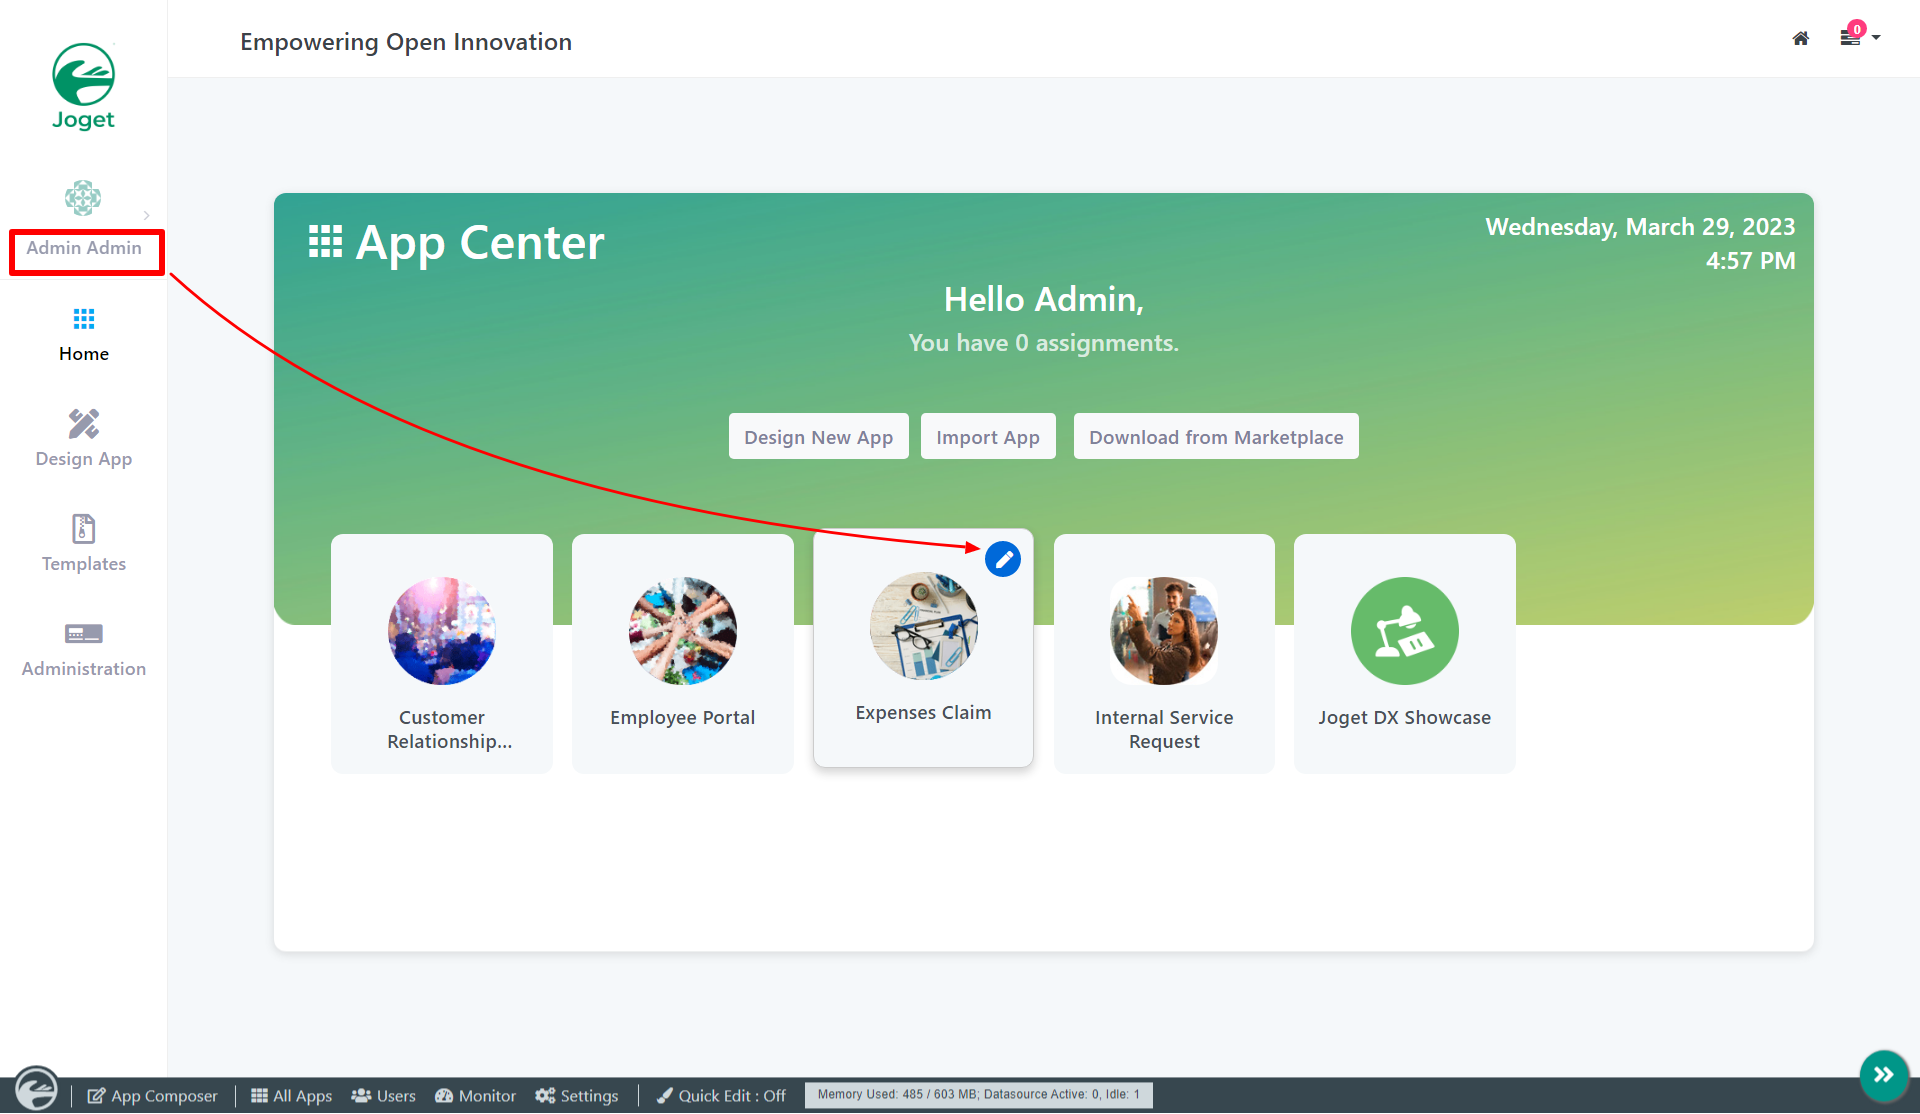Click Download from Marketplace button

click(1215, 437)
